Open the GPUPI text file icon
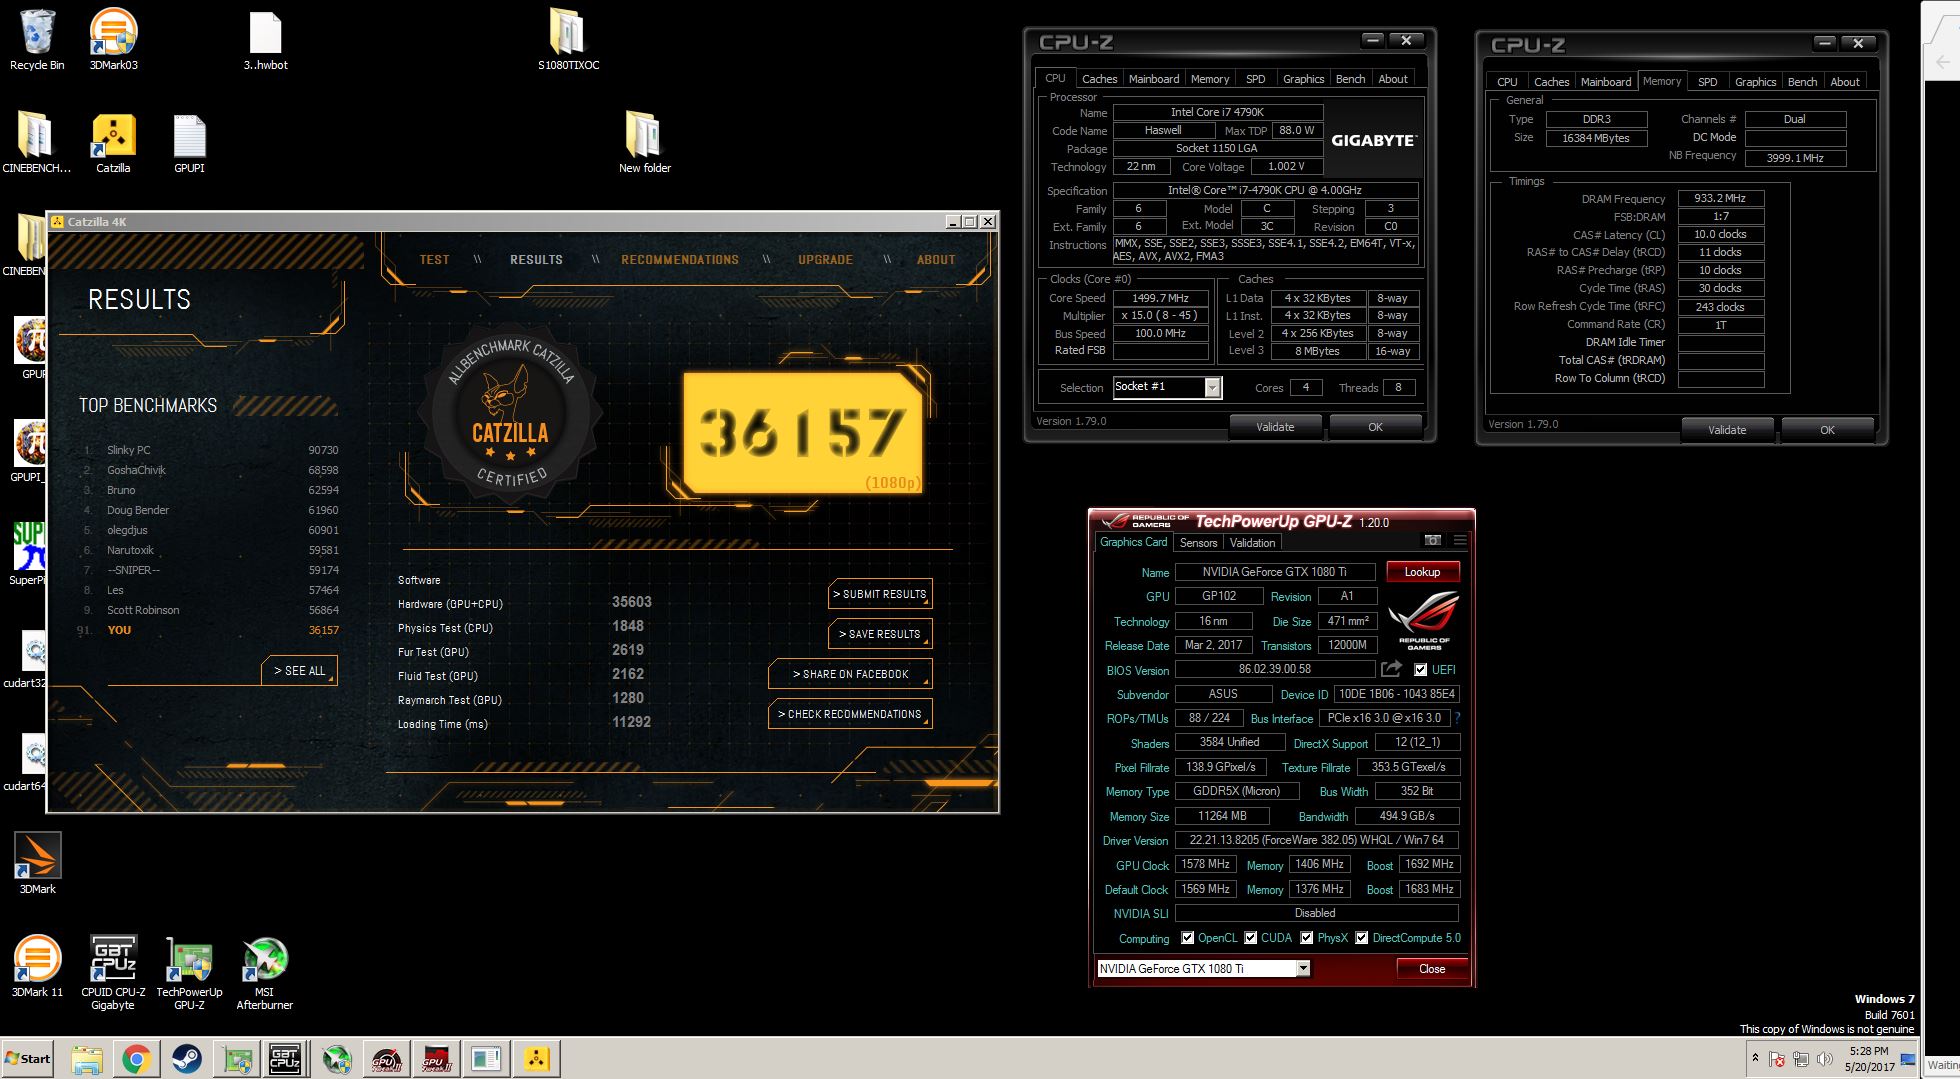Viewport: 1960px width, 1079px height. pos(189,142)
